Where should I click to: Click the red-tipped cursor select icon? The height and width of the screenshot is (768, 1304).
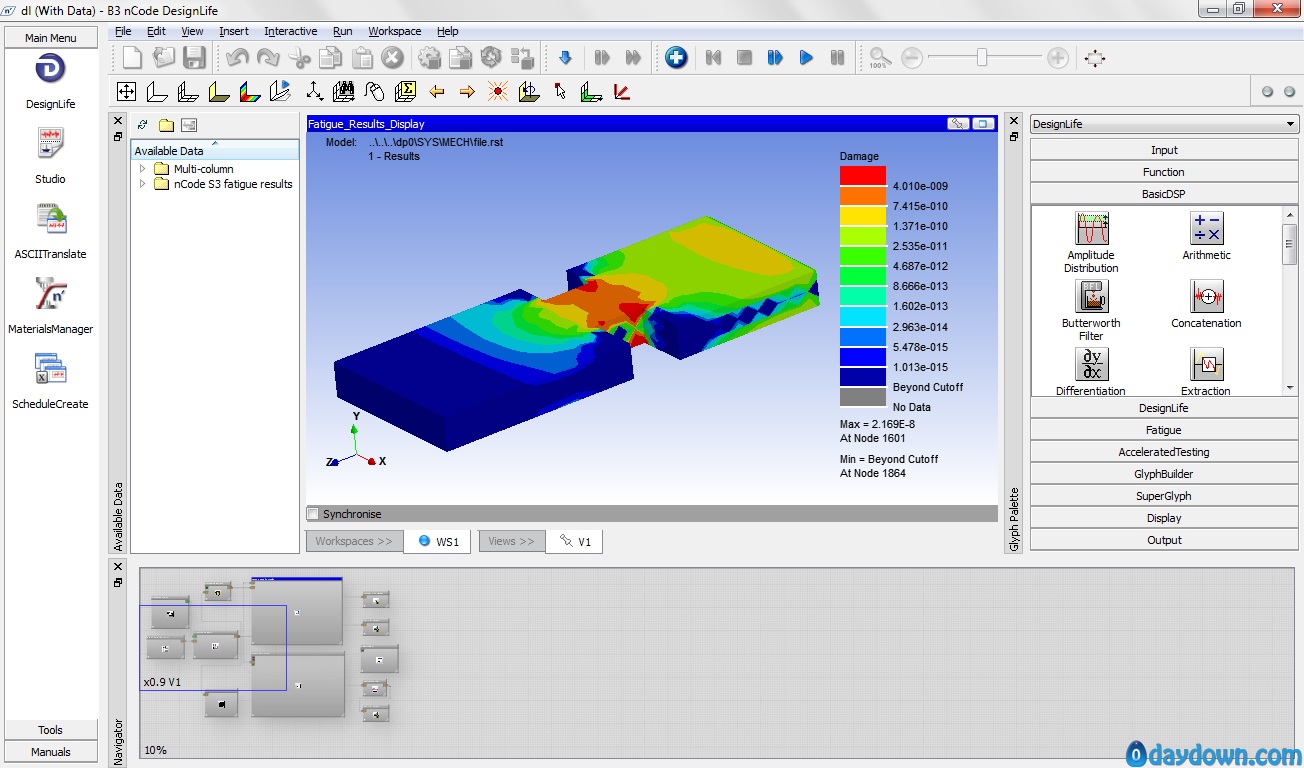[560, 92]
